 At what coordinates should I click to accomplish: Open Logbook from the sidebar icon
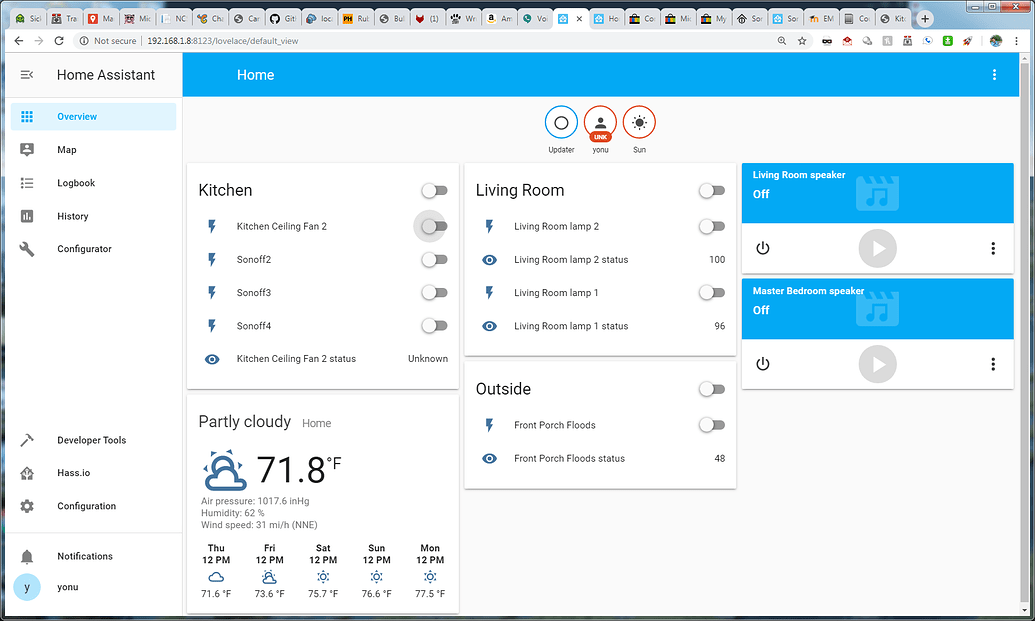click(x=28, y=182)
